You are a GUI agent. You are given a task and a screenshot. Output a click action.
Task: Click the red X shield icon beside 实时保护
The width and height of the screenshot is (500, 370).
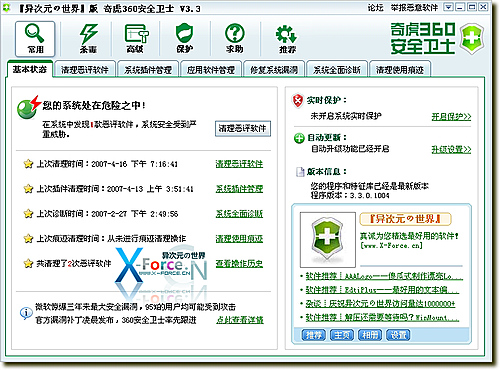(298, 100)
